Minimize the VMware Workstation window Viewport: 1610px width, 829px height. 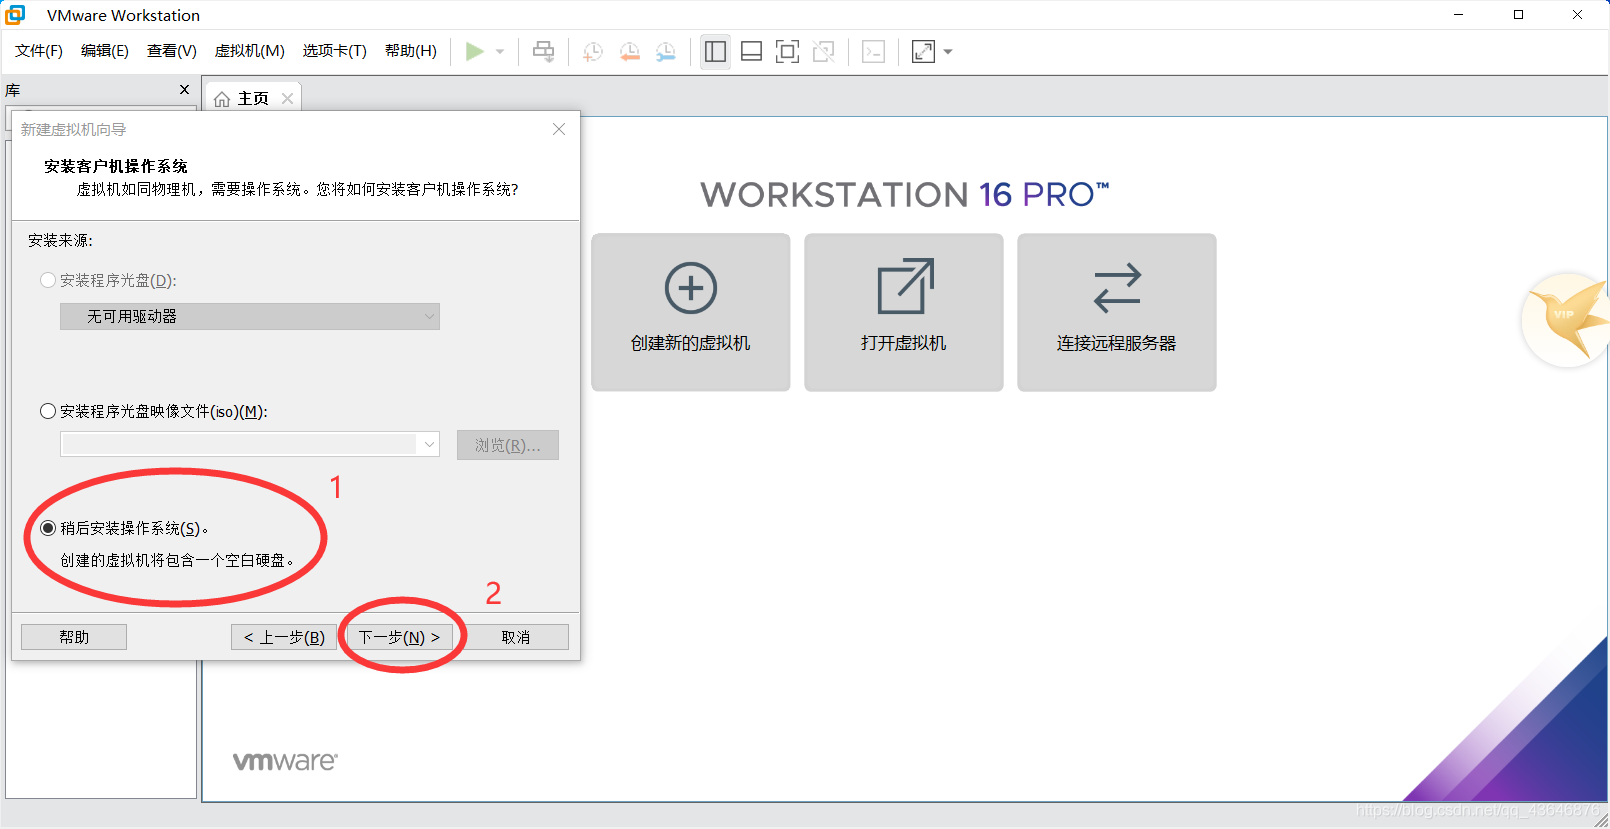pos(1459,15)
